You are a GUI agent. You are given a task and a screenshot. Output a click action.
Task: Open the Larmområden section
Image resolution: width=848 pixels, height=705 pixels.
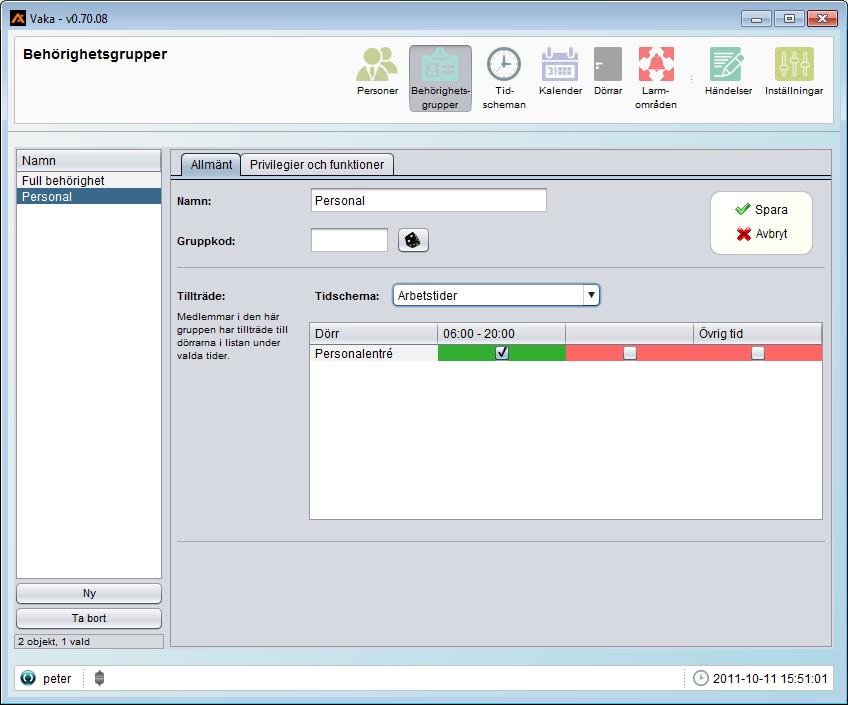point(656,78)
